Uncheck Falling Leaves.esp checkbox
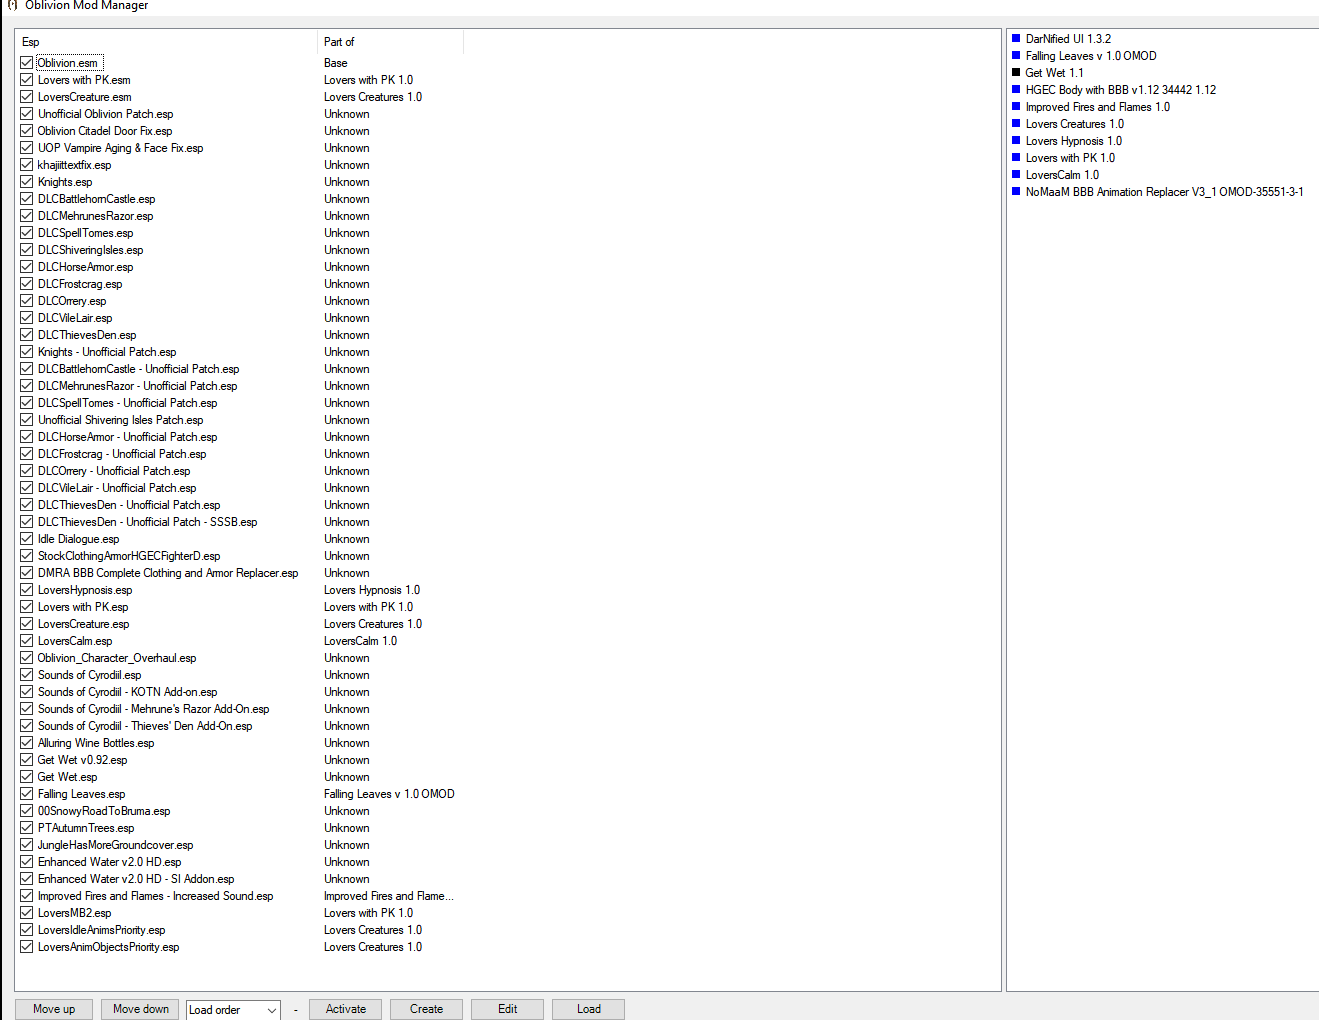1319x1020 pixels. [27, 794]
